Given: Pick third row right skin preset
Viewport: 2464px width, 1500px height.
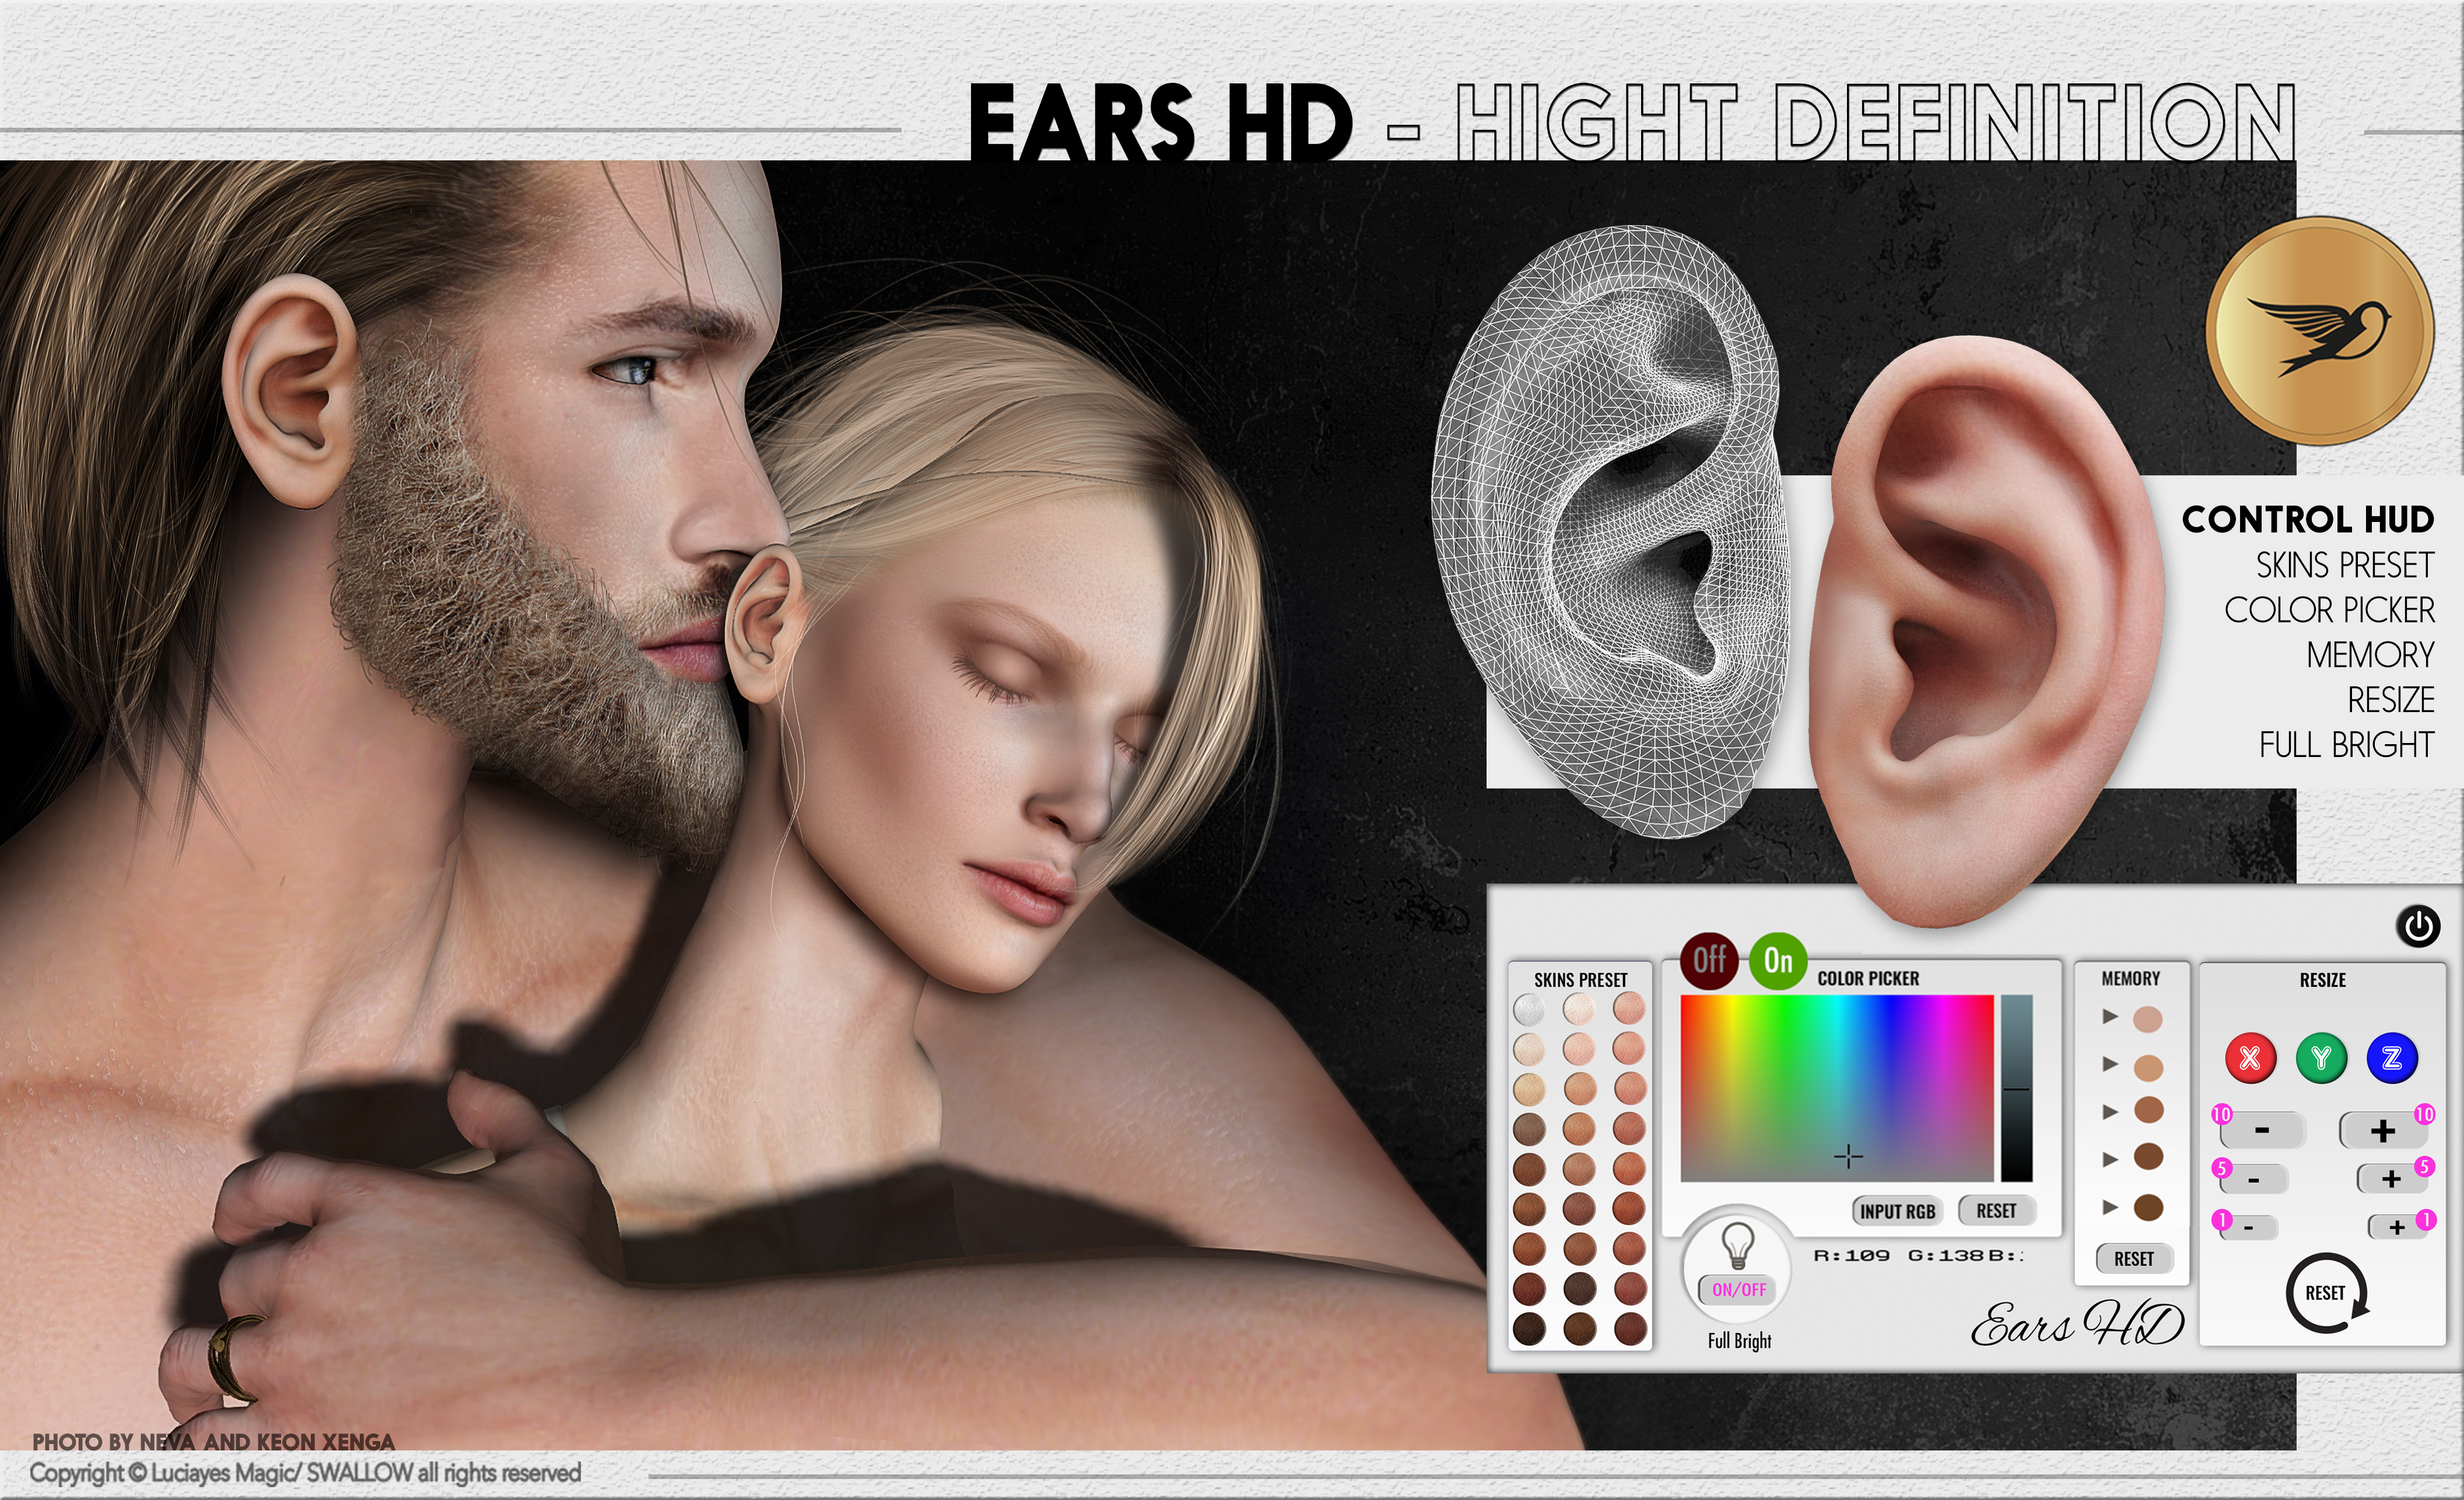Looking at the screenshot, I should (1629, 1088).
